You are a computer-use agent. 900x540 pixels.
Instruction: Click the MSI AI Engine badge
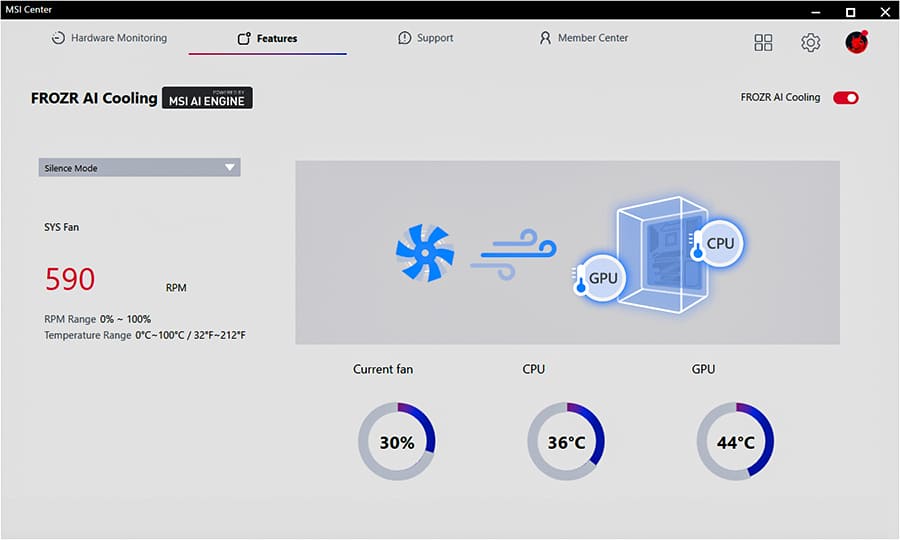click(x=207, y=98)
